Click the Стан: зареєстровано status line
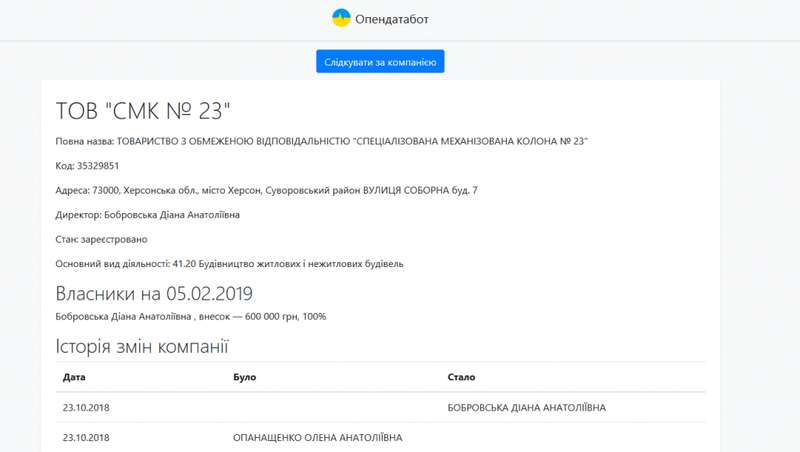The image size is (800, 452). [x=101, y=239]
